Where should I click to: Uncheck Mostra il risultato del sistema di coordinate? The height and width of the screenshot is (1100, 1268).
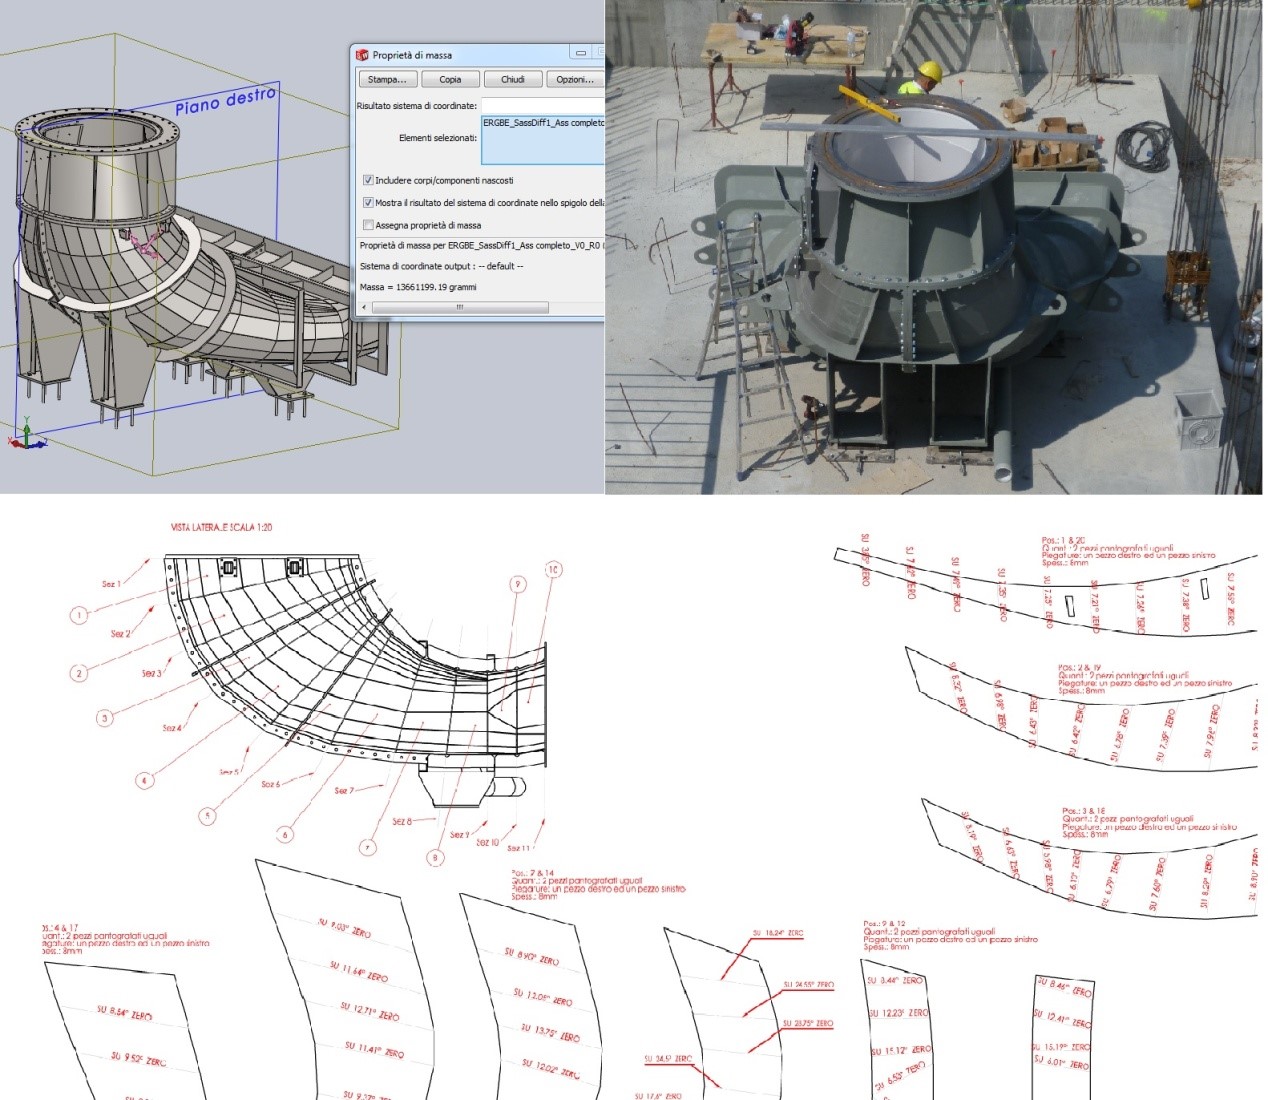coord(368,202)
